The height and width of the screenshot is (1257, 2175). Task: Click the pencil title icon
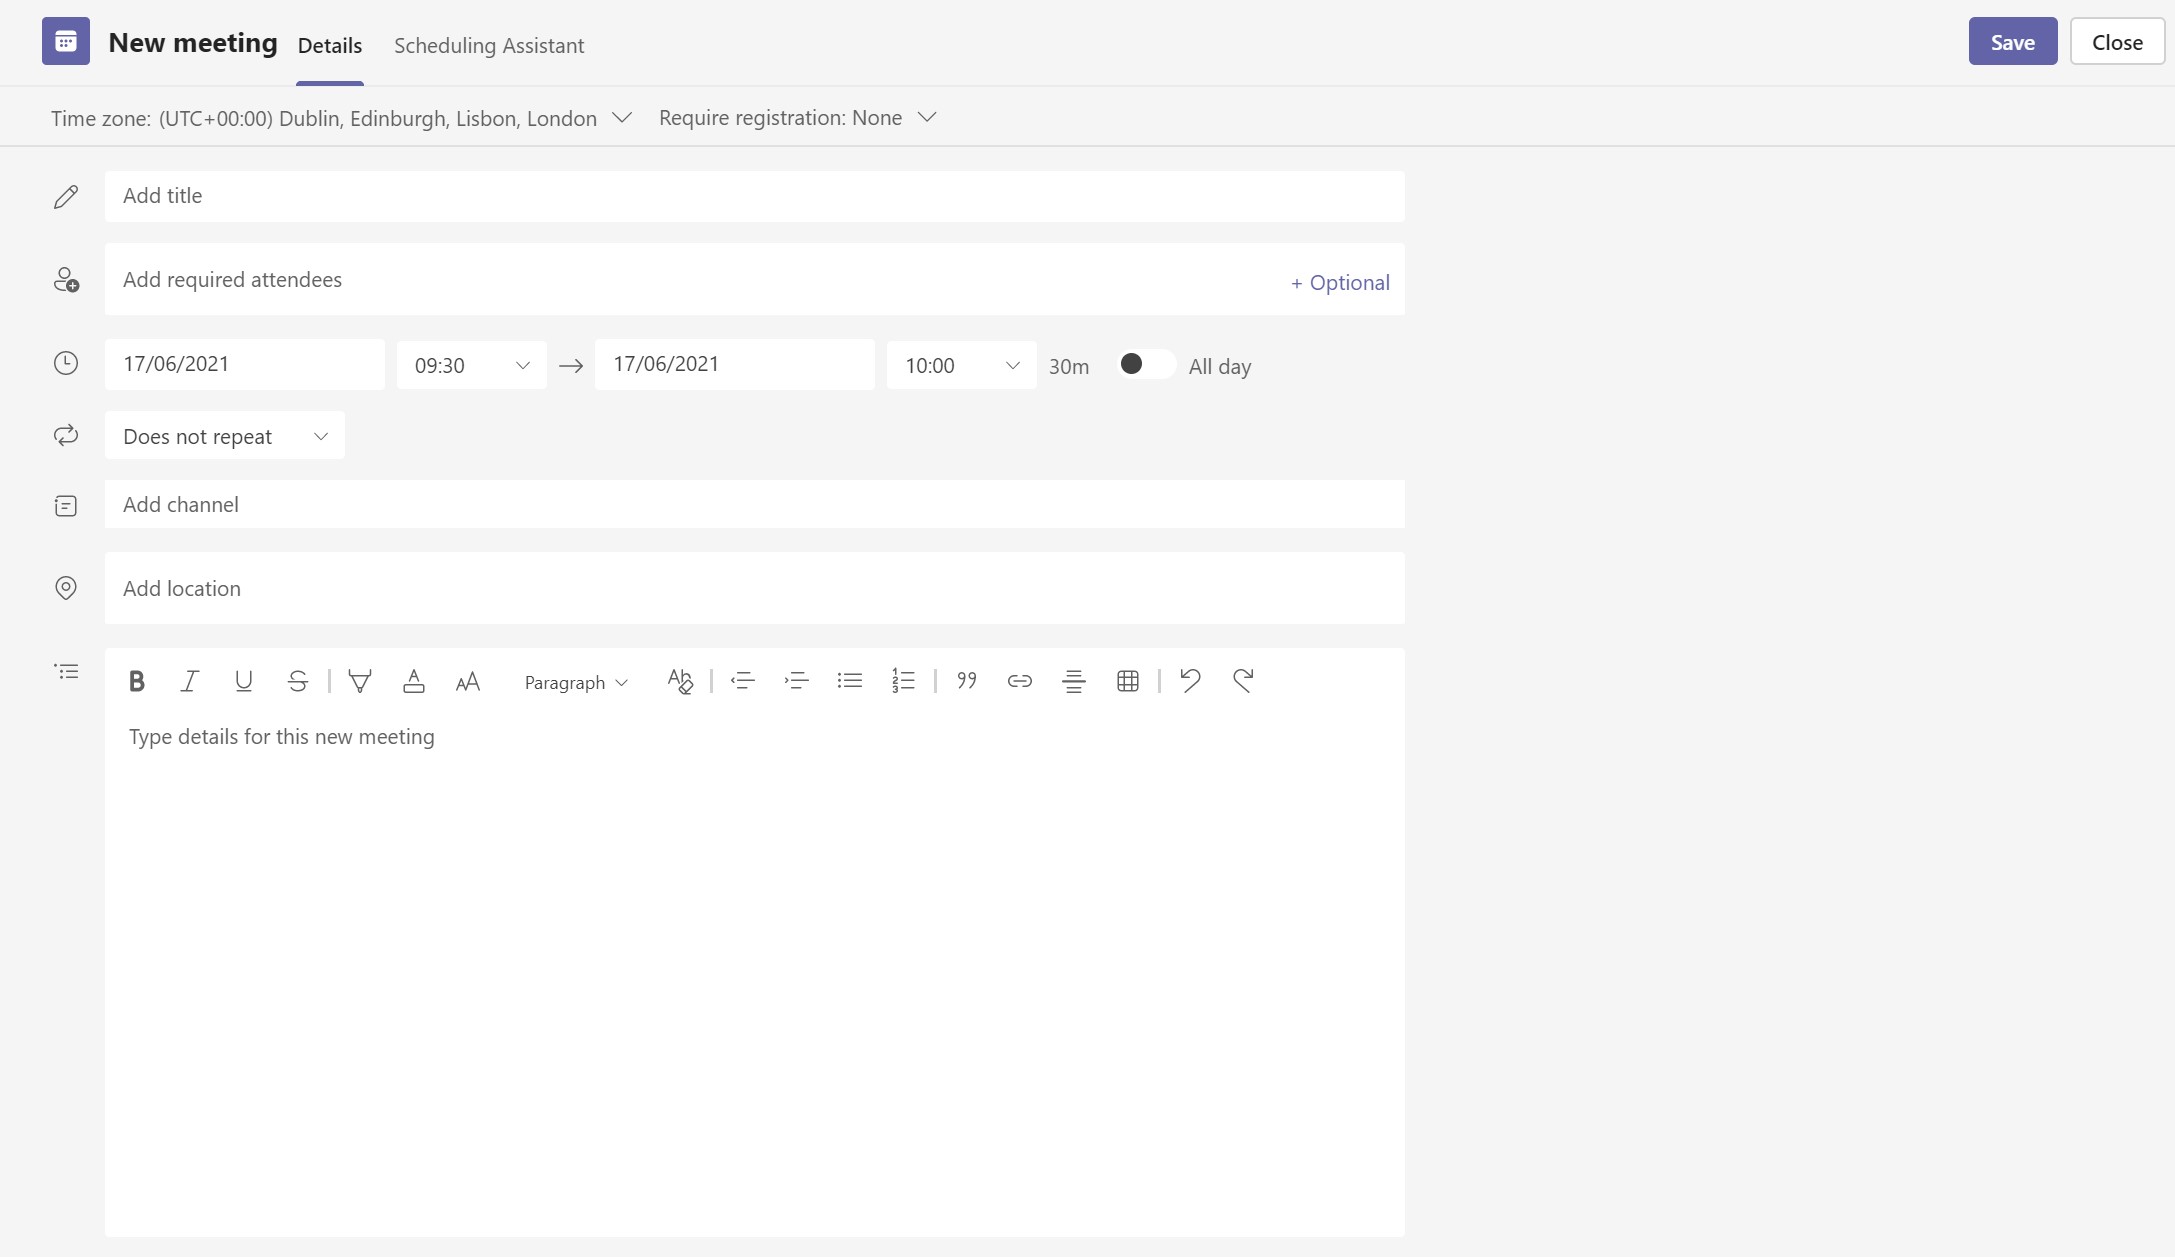[x=66, y=197]
